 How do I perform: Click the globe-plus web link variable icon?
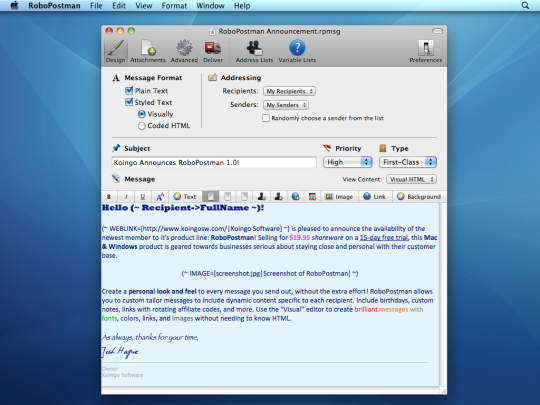tap(295, 197)
